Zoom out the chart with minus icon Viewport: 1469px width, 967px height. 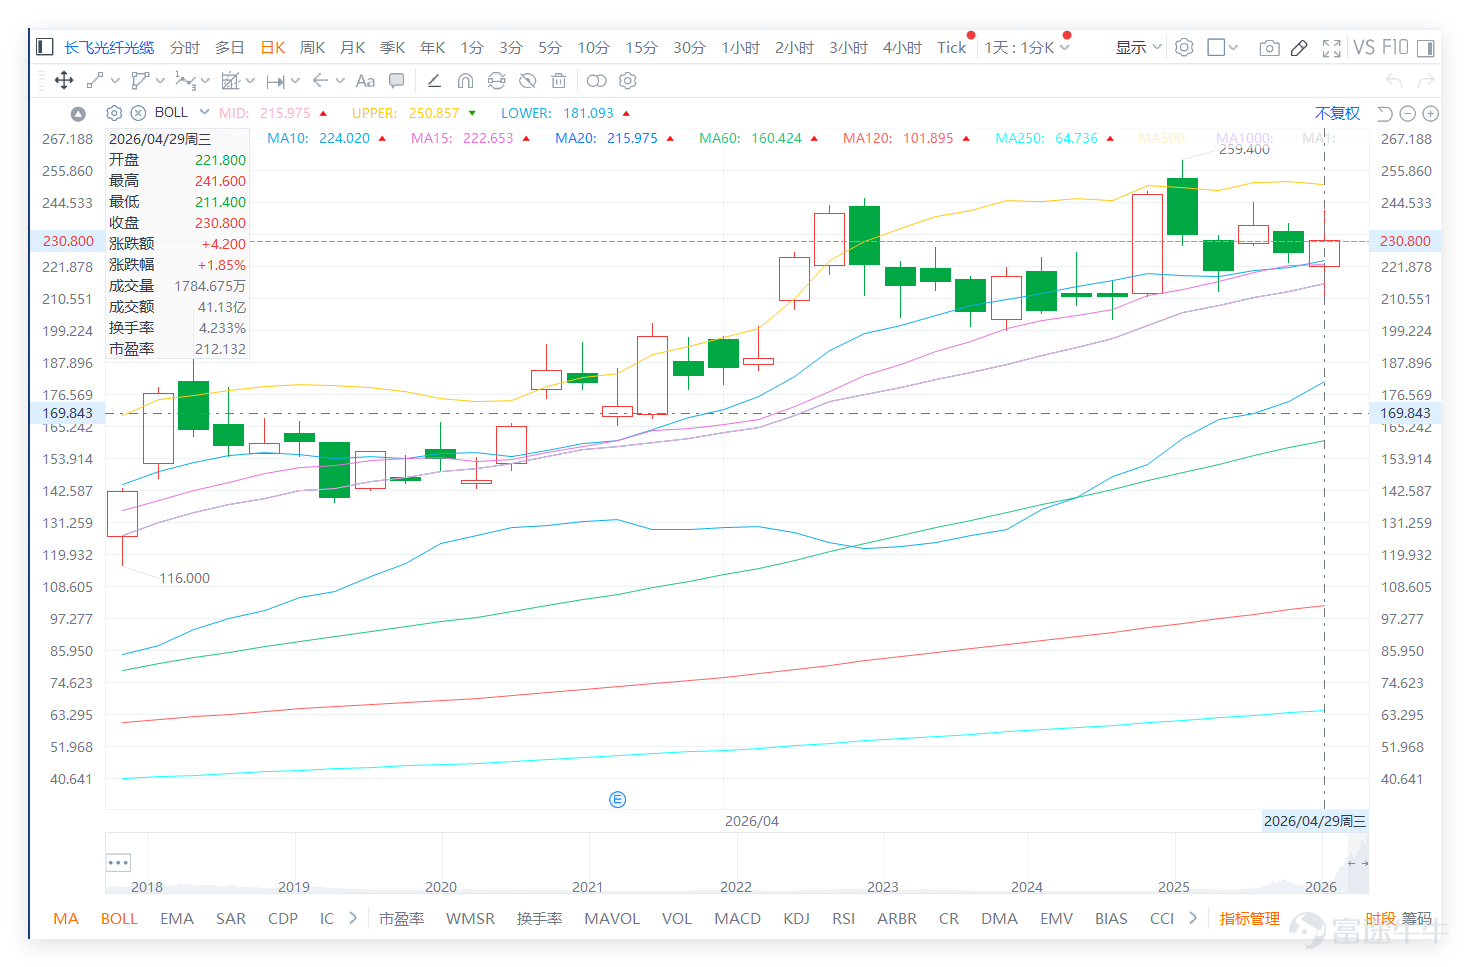1408,113
